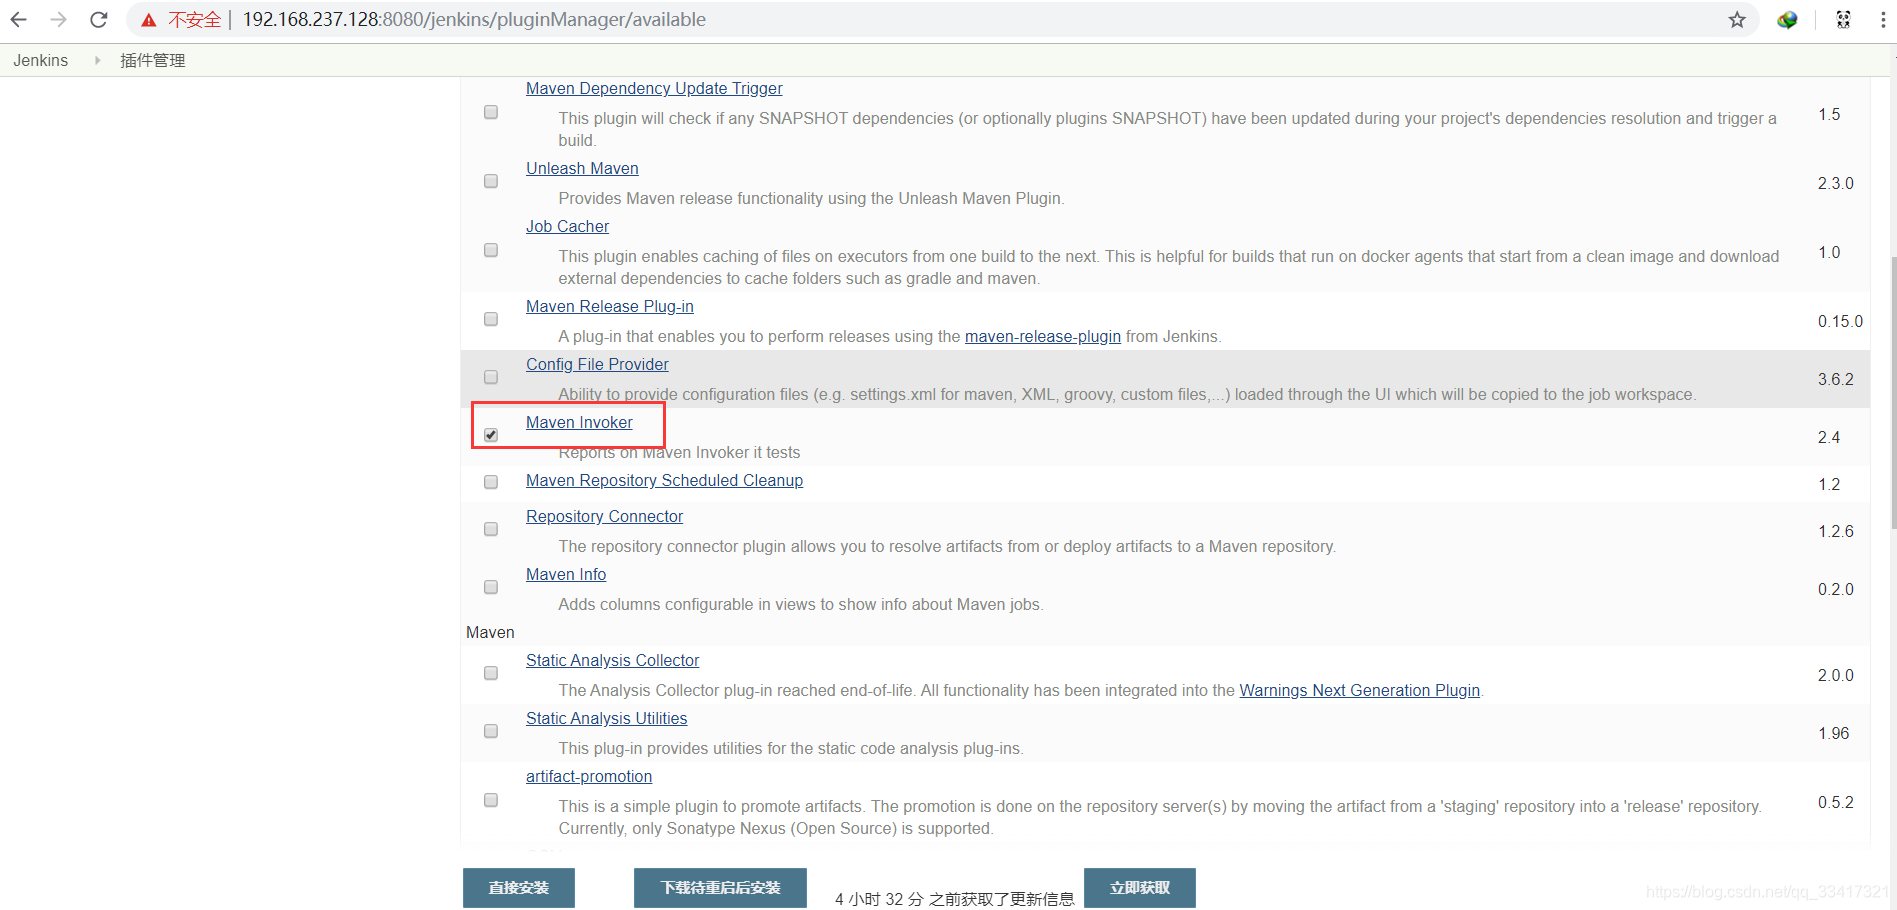Select the Maven Info checkbox

[491, 587]
